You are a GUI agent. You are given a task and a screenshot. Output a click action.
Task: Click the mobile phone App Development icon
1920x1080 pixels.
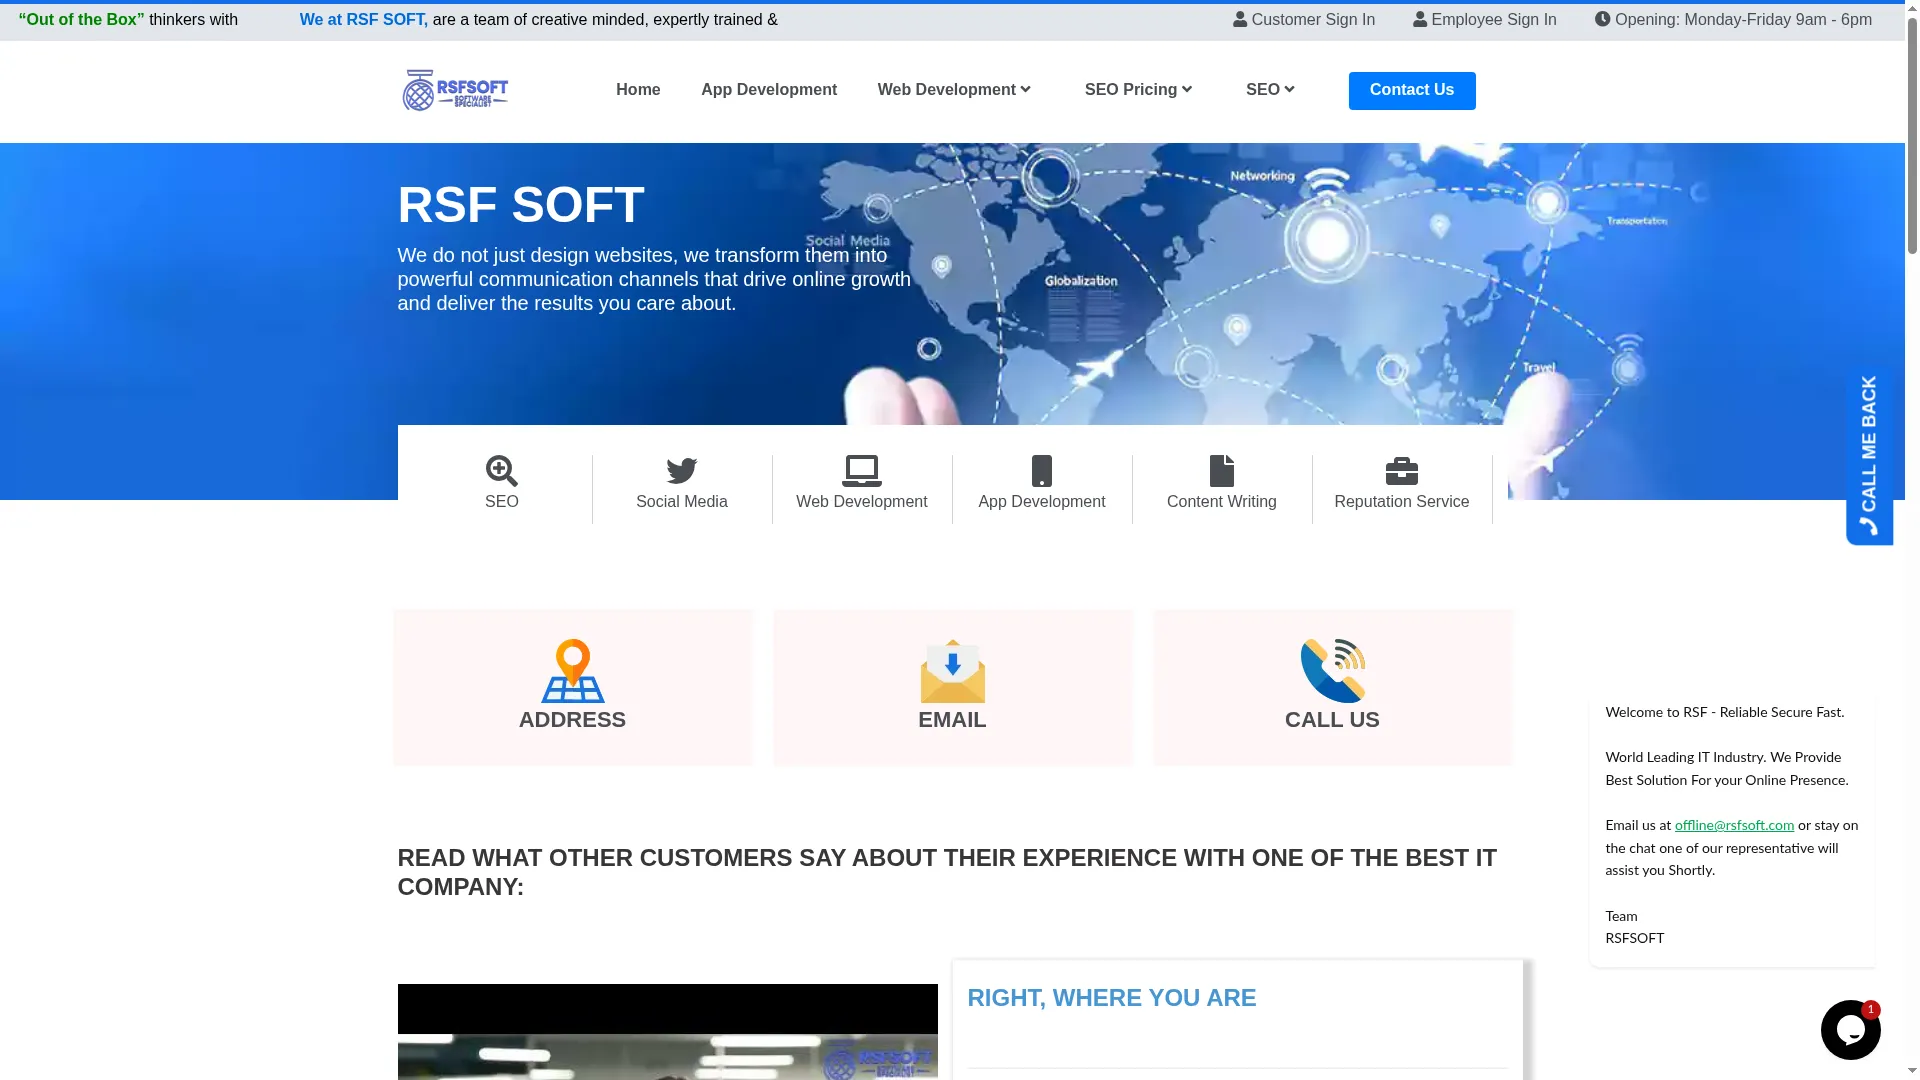[1042, 471]
